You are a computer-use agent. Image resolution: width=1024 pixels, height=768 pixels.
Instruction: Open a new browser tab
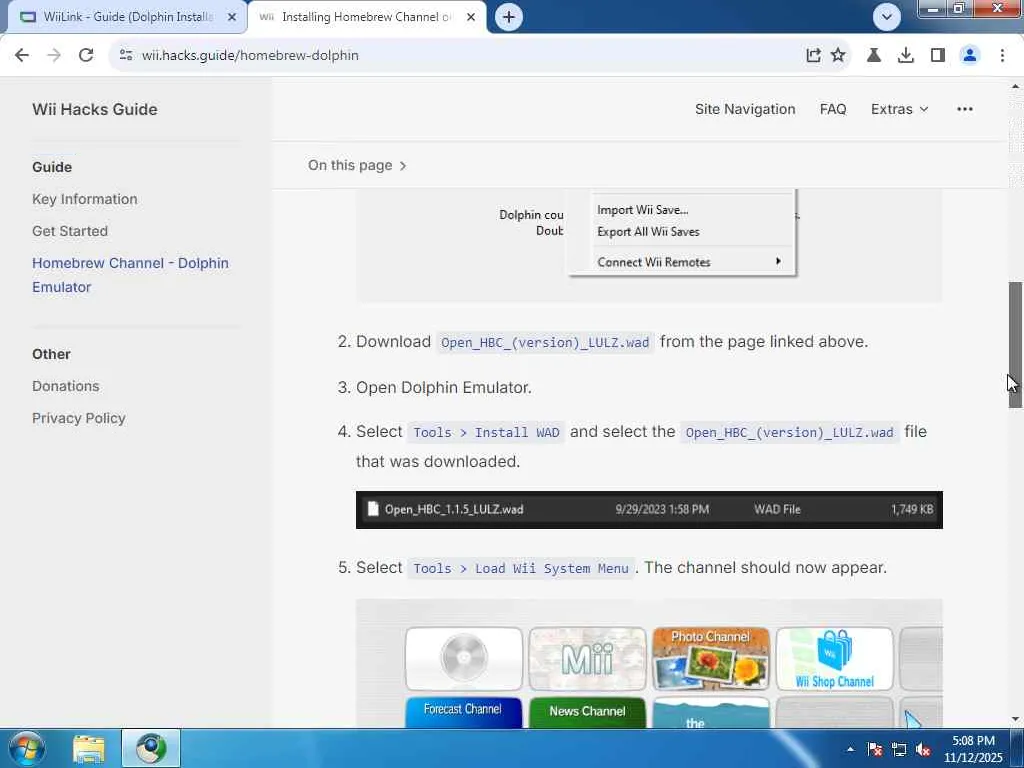509,17
